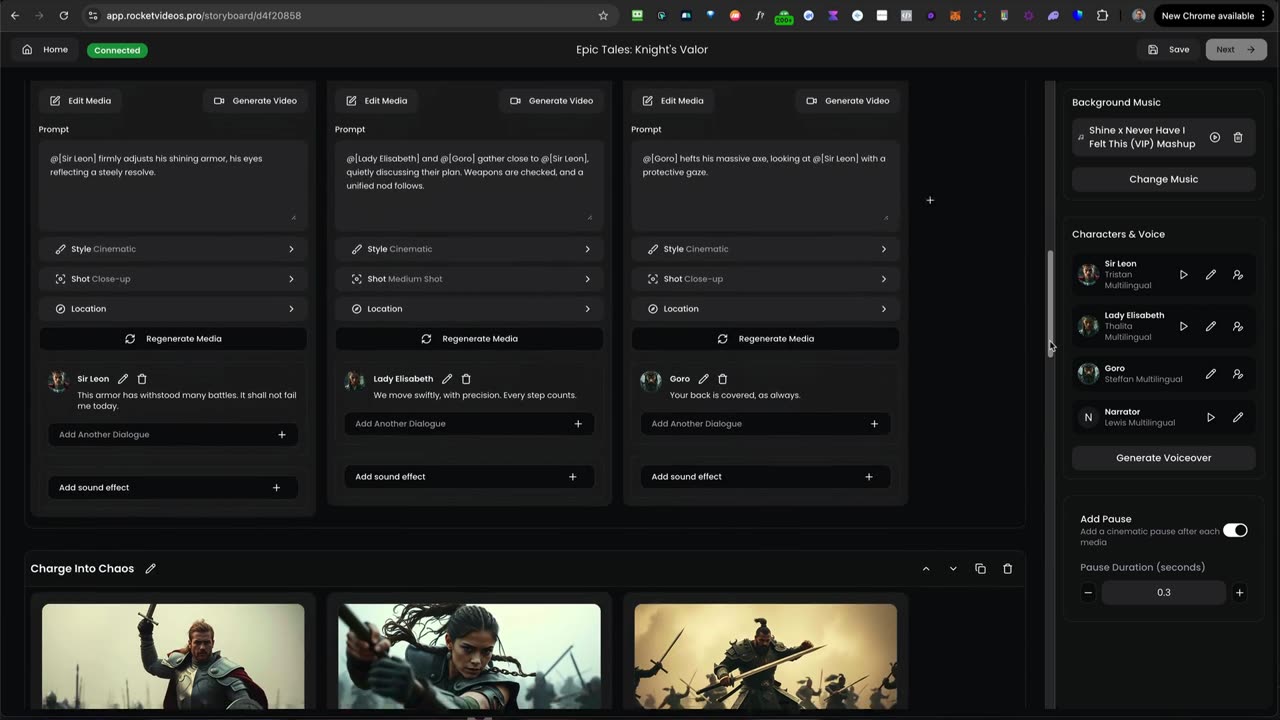Open Shot Close-up options for Goro card
1280x720 pixels.
[x=765, y=279]
